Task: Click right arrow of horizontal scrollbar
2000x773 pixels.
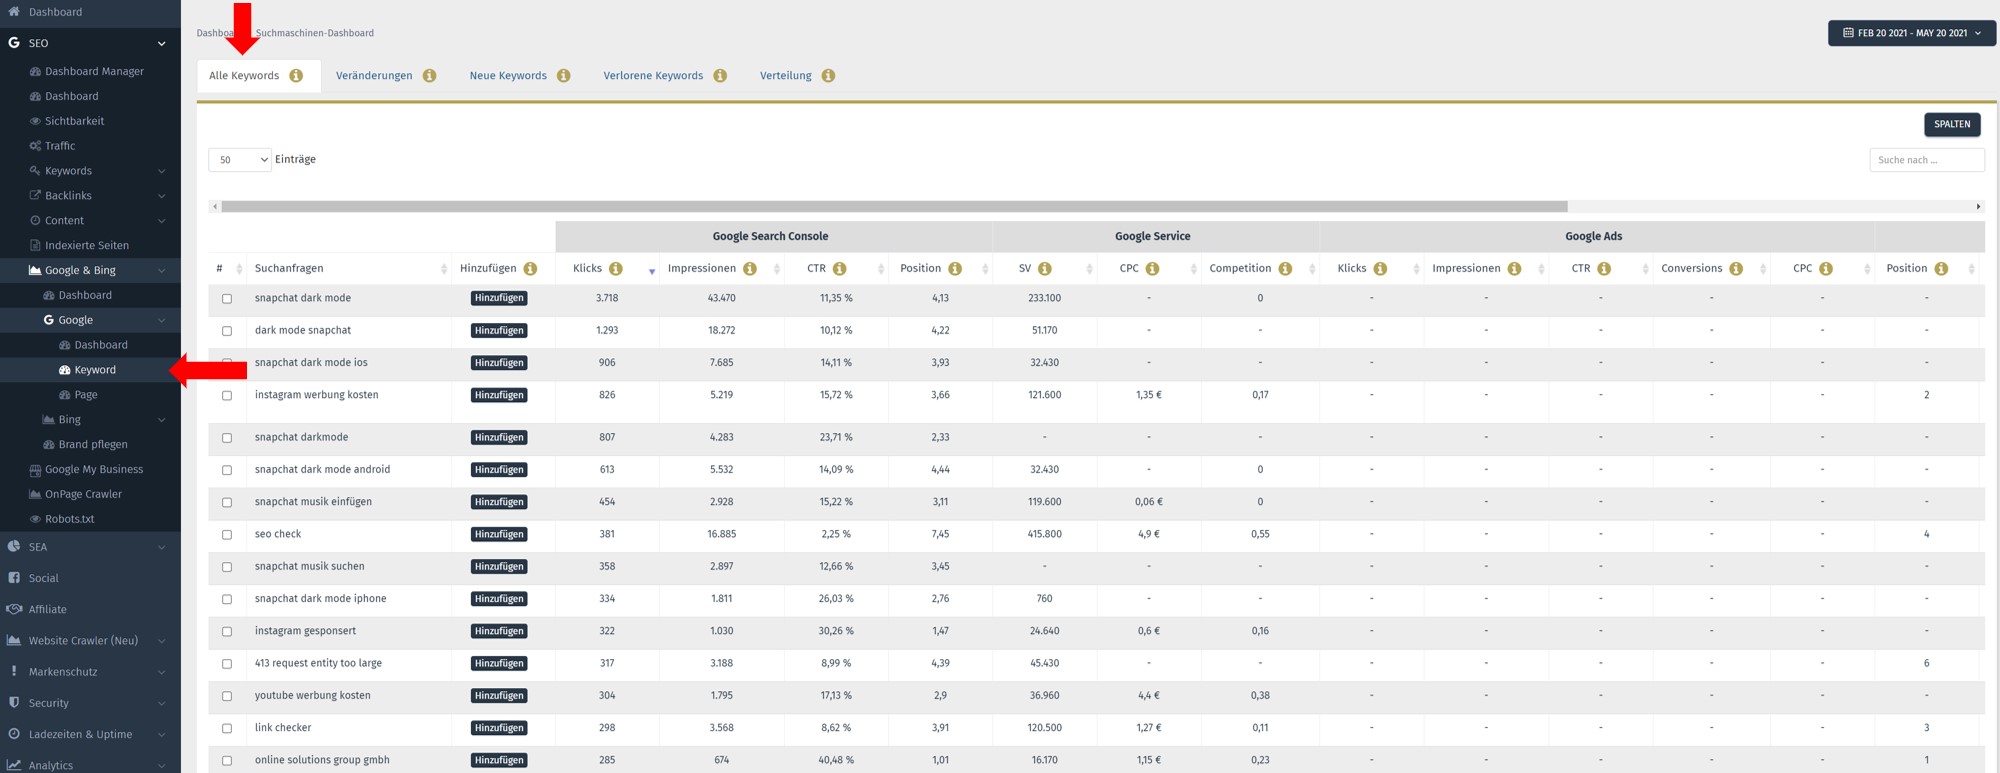Action: coord(1978,207)
